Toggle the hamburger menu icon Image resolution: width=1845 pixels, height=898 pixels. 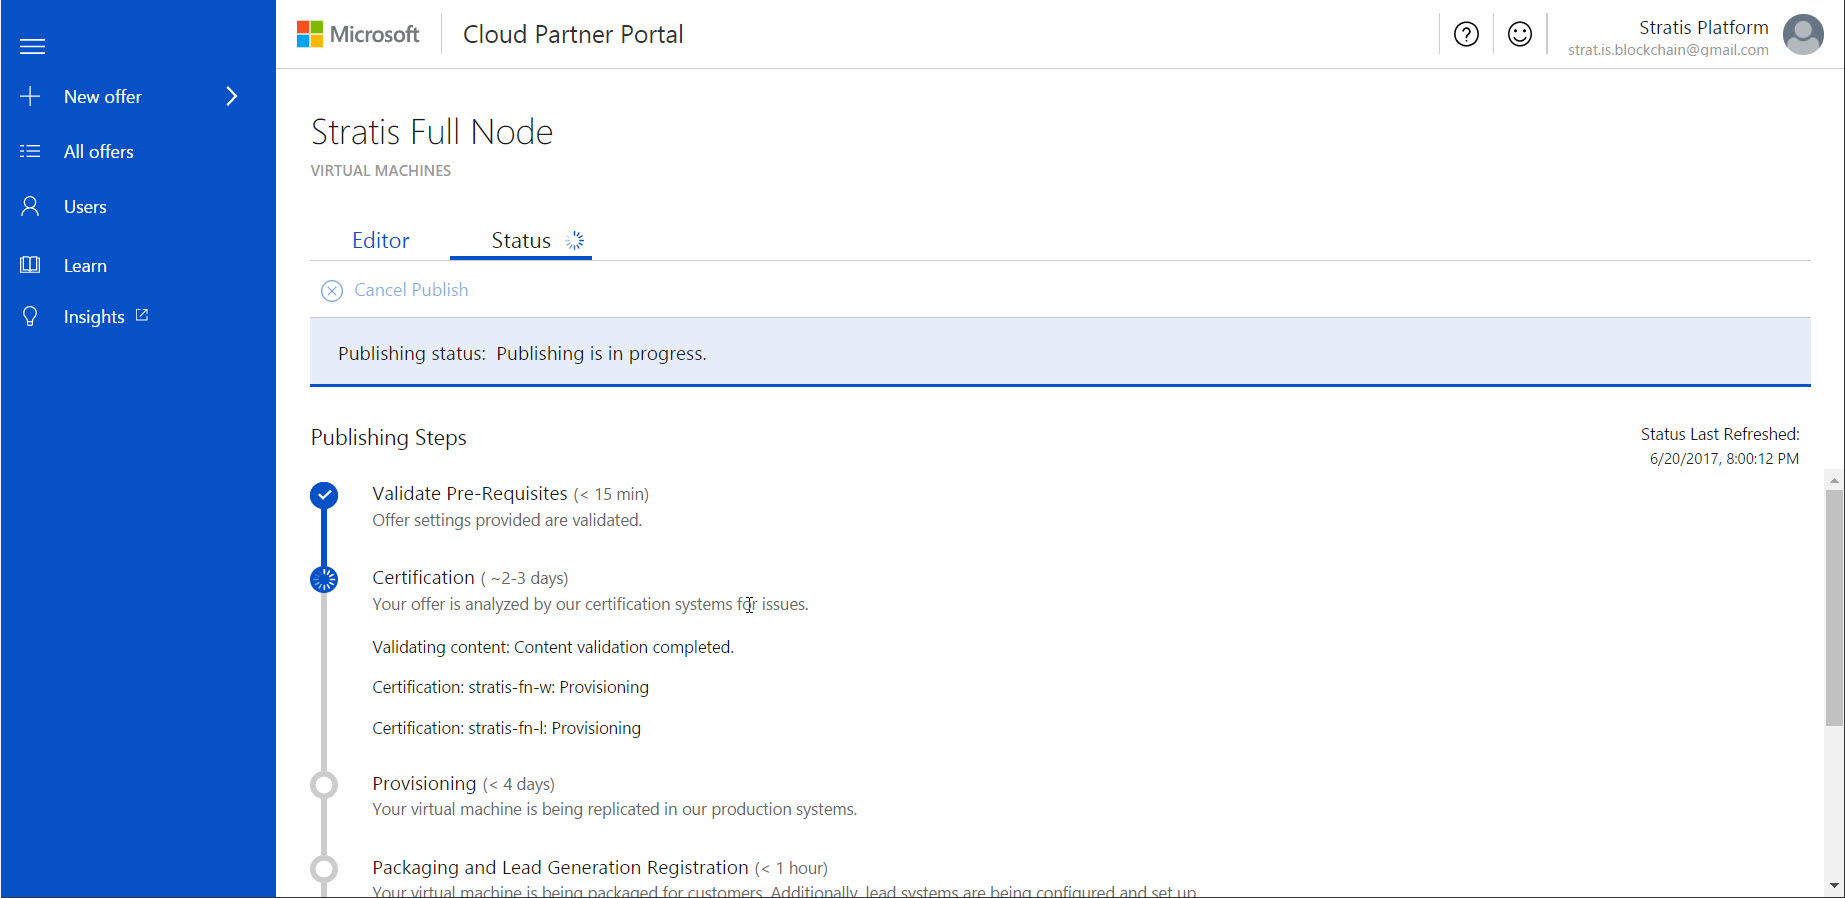click(x=32, y=46)
